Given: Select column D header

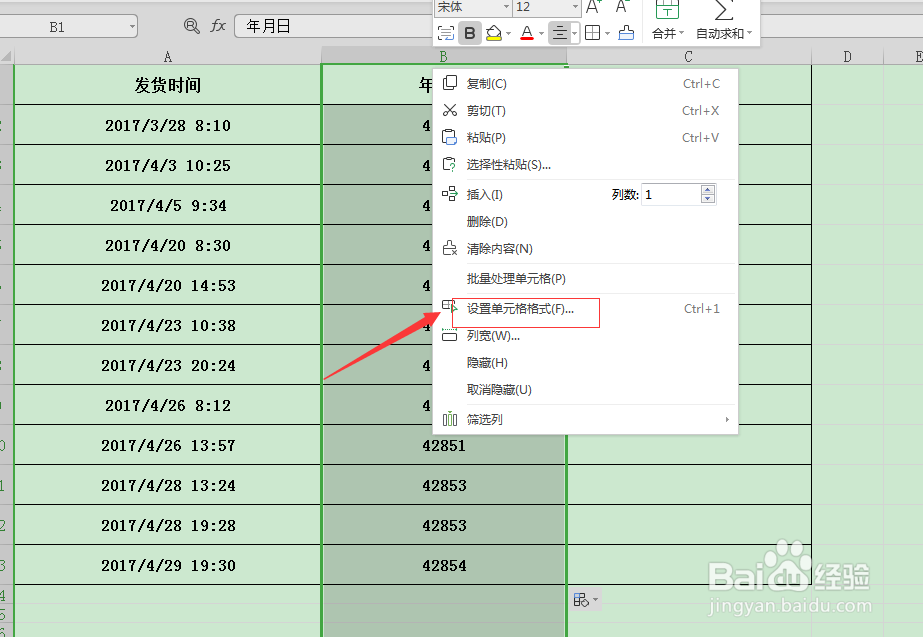Looking at the screenshot, I should click(x=848, y=57).
